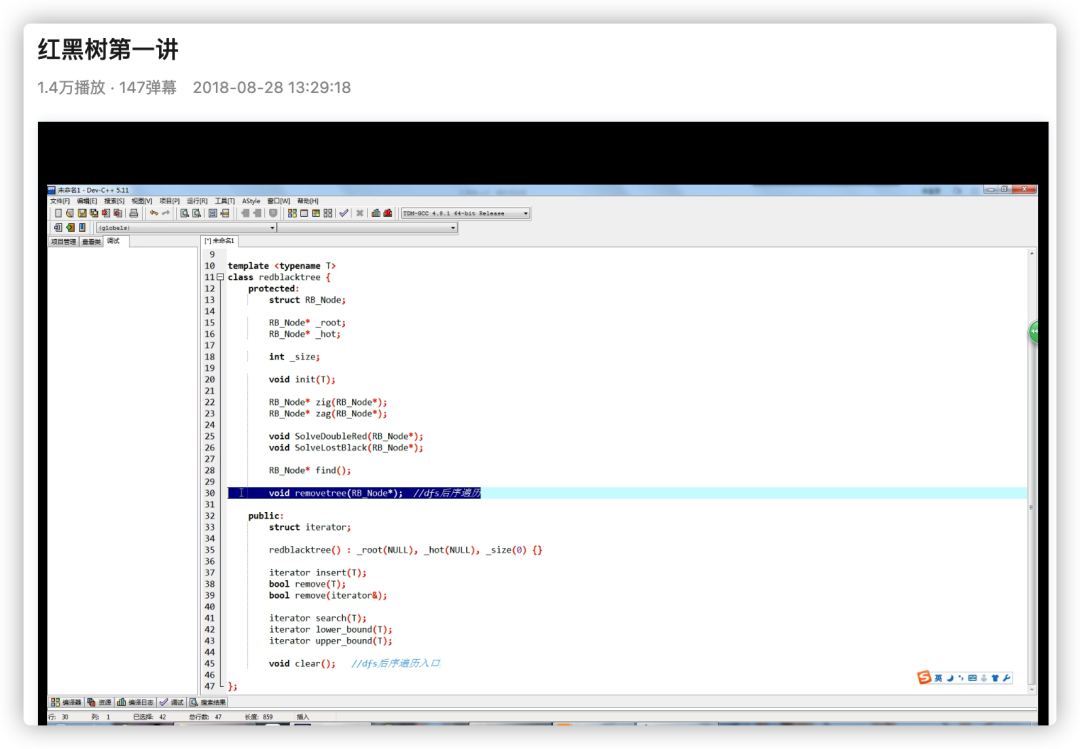
Task: Open the Sogou input method toolbar icon
Action: (x=924, y=677)
